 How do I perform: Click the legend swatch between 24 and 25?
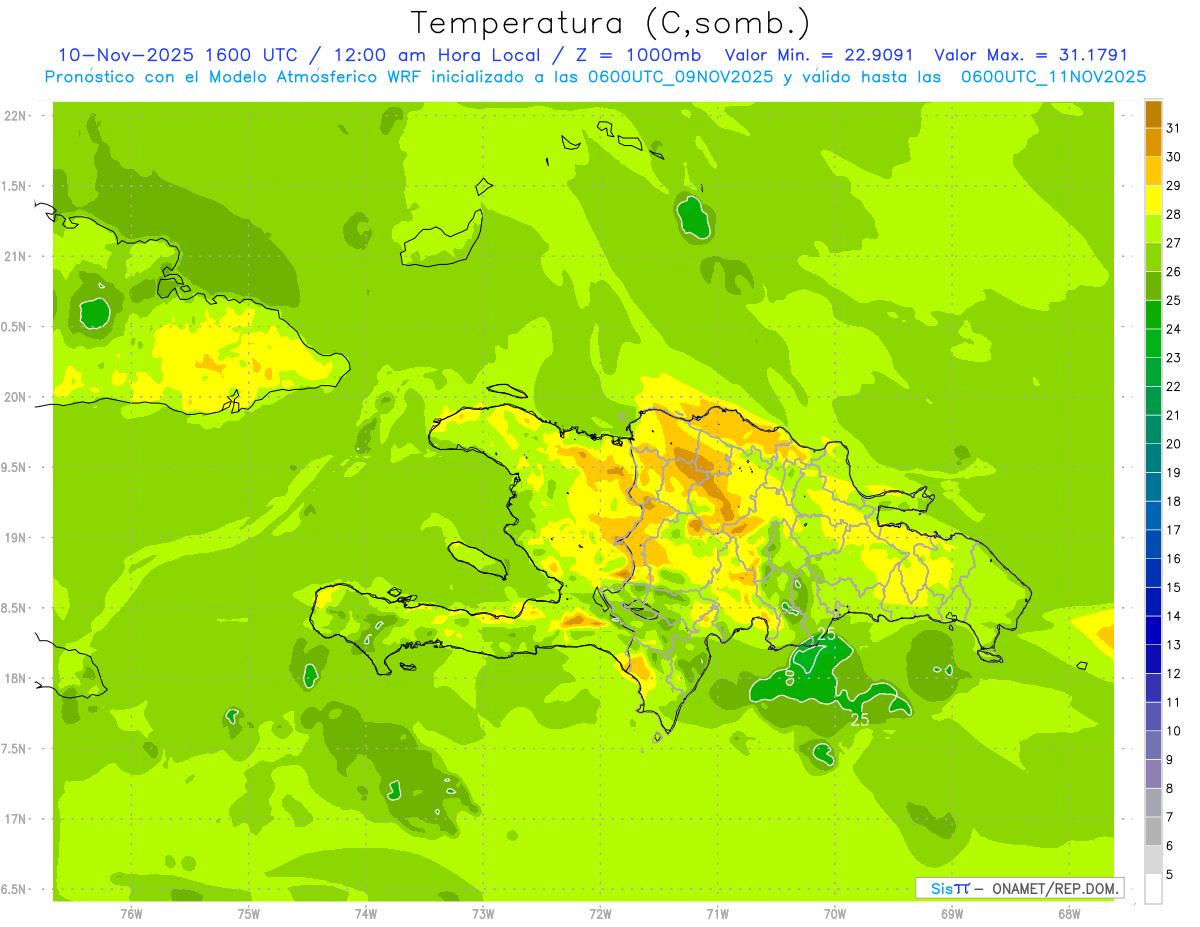click(x=1153, y=314)
